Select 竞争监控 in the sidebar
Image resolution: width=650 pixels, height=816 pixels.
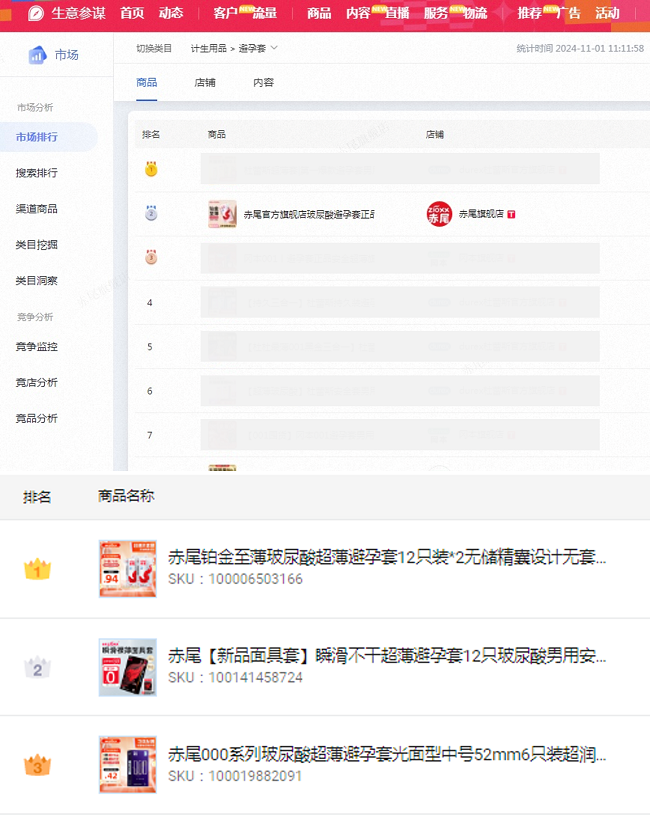point(36,347)
